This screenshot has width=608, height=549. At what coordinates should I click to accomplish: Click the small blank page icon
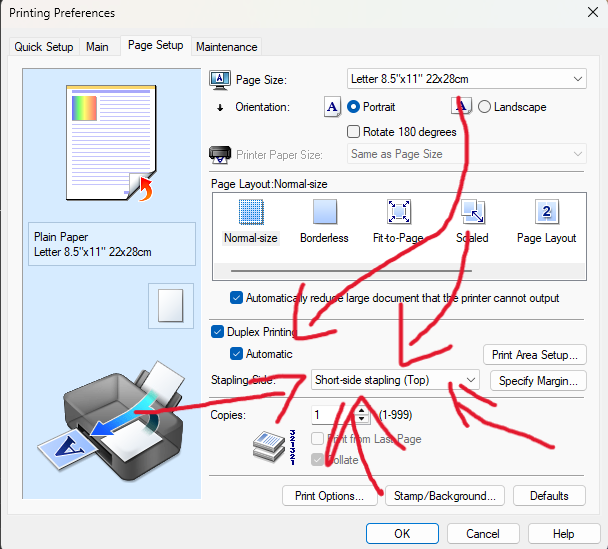[x=167, y=303]
